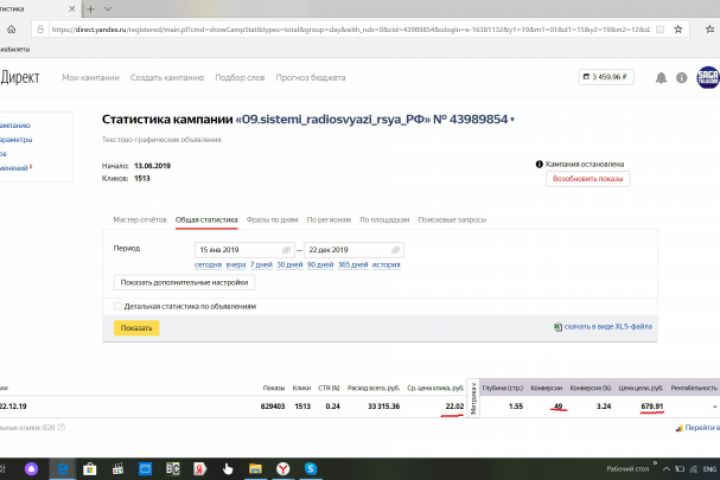Image resolution: width=720 pixels, height=480 pixels.
Task: Open calendar icon of end date field
Action: pyautogui.click(x=395, y=250)
